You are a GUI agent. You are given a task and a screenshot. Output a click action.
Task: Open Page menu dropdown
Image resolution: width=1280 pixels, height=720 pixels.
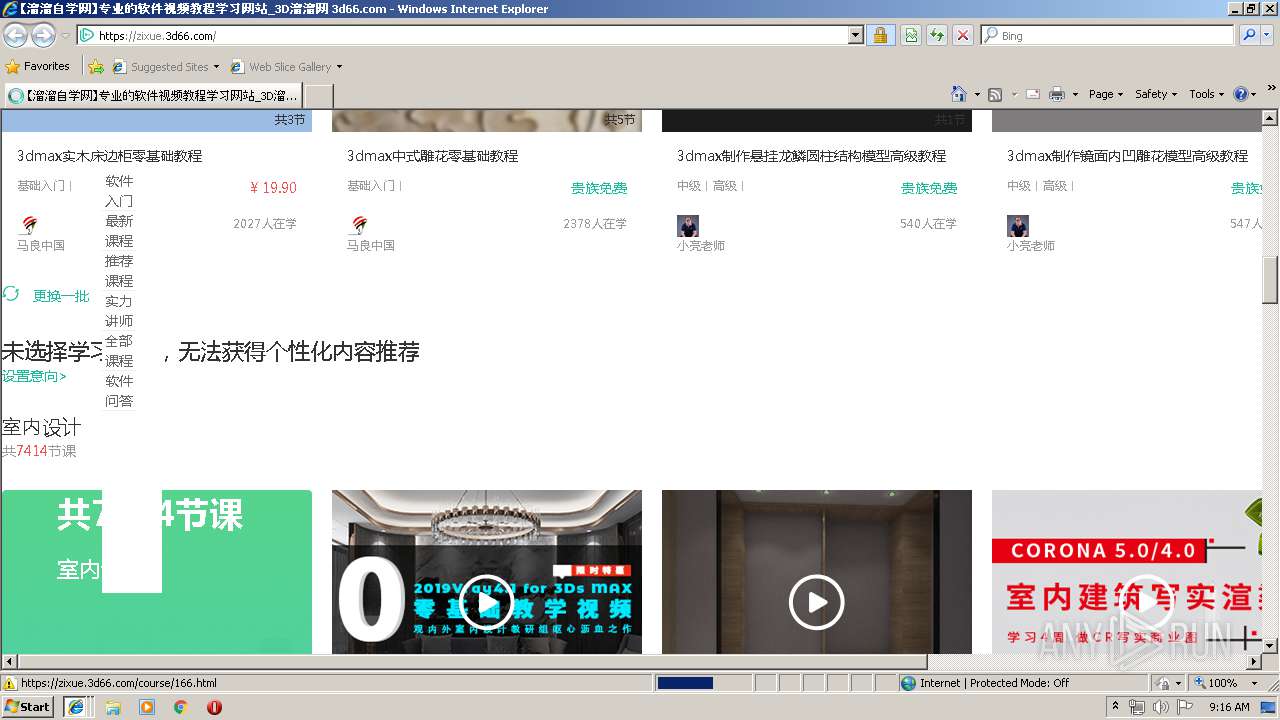[1106, 94]
